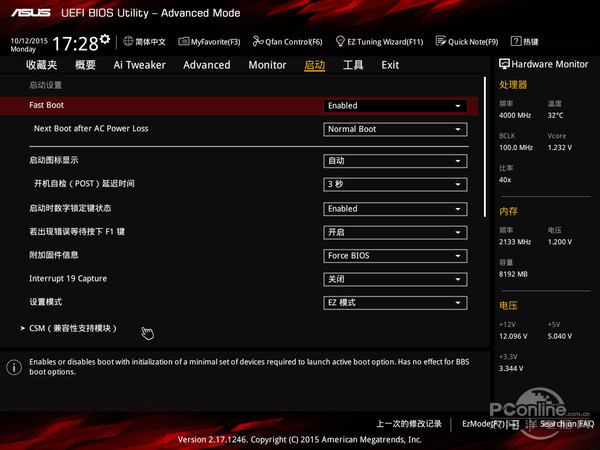
Task: Switch to the 工具 tab
Action: 353,65
